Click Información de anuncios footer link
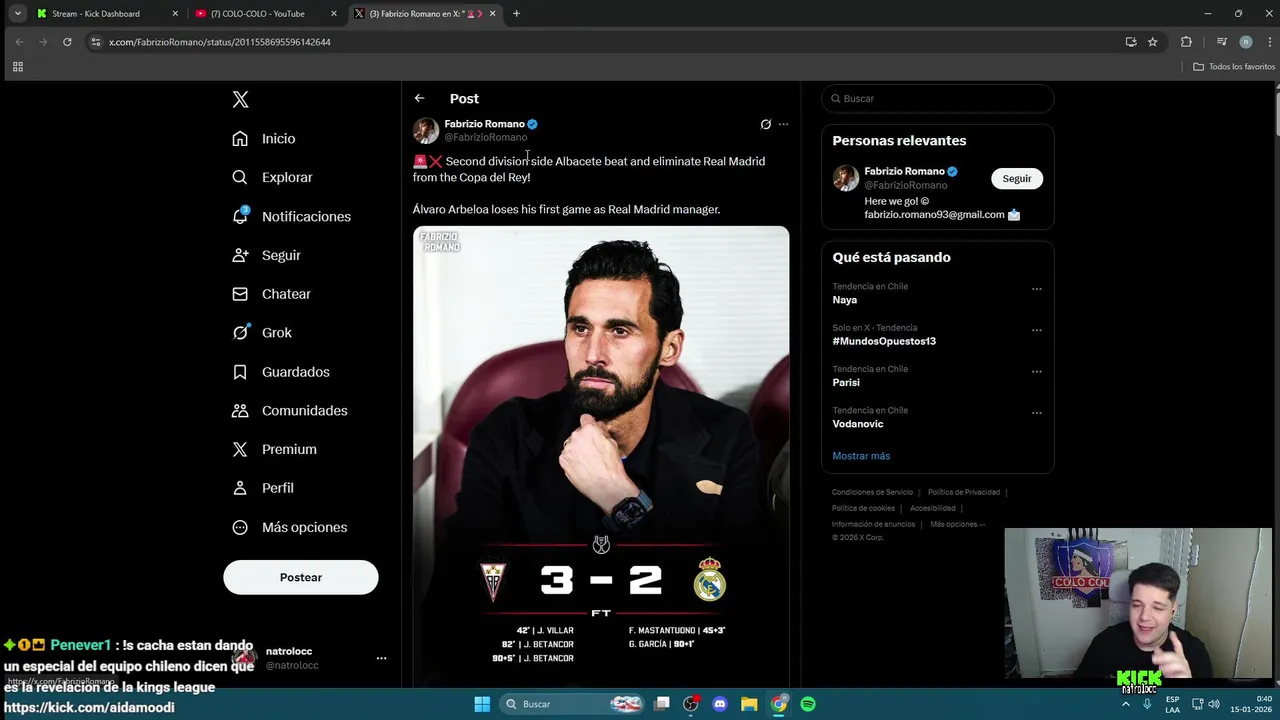The image size is (1280, 720). [x=873, y=524]
